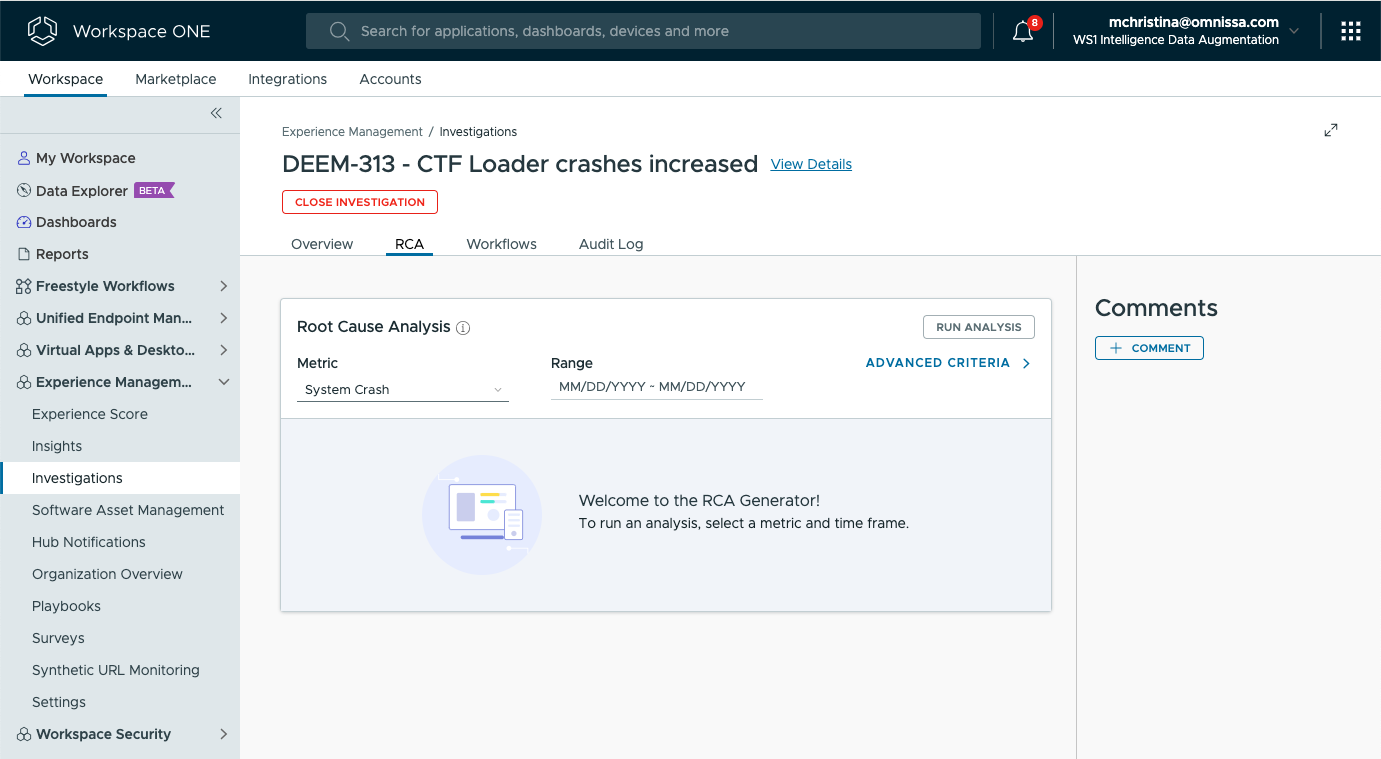The height and width of the screenshot is (759, 1381).
Task: Add a new Comment
Action: tap(1149, 348)
